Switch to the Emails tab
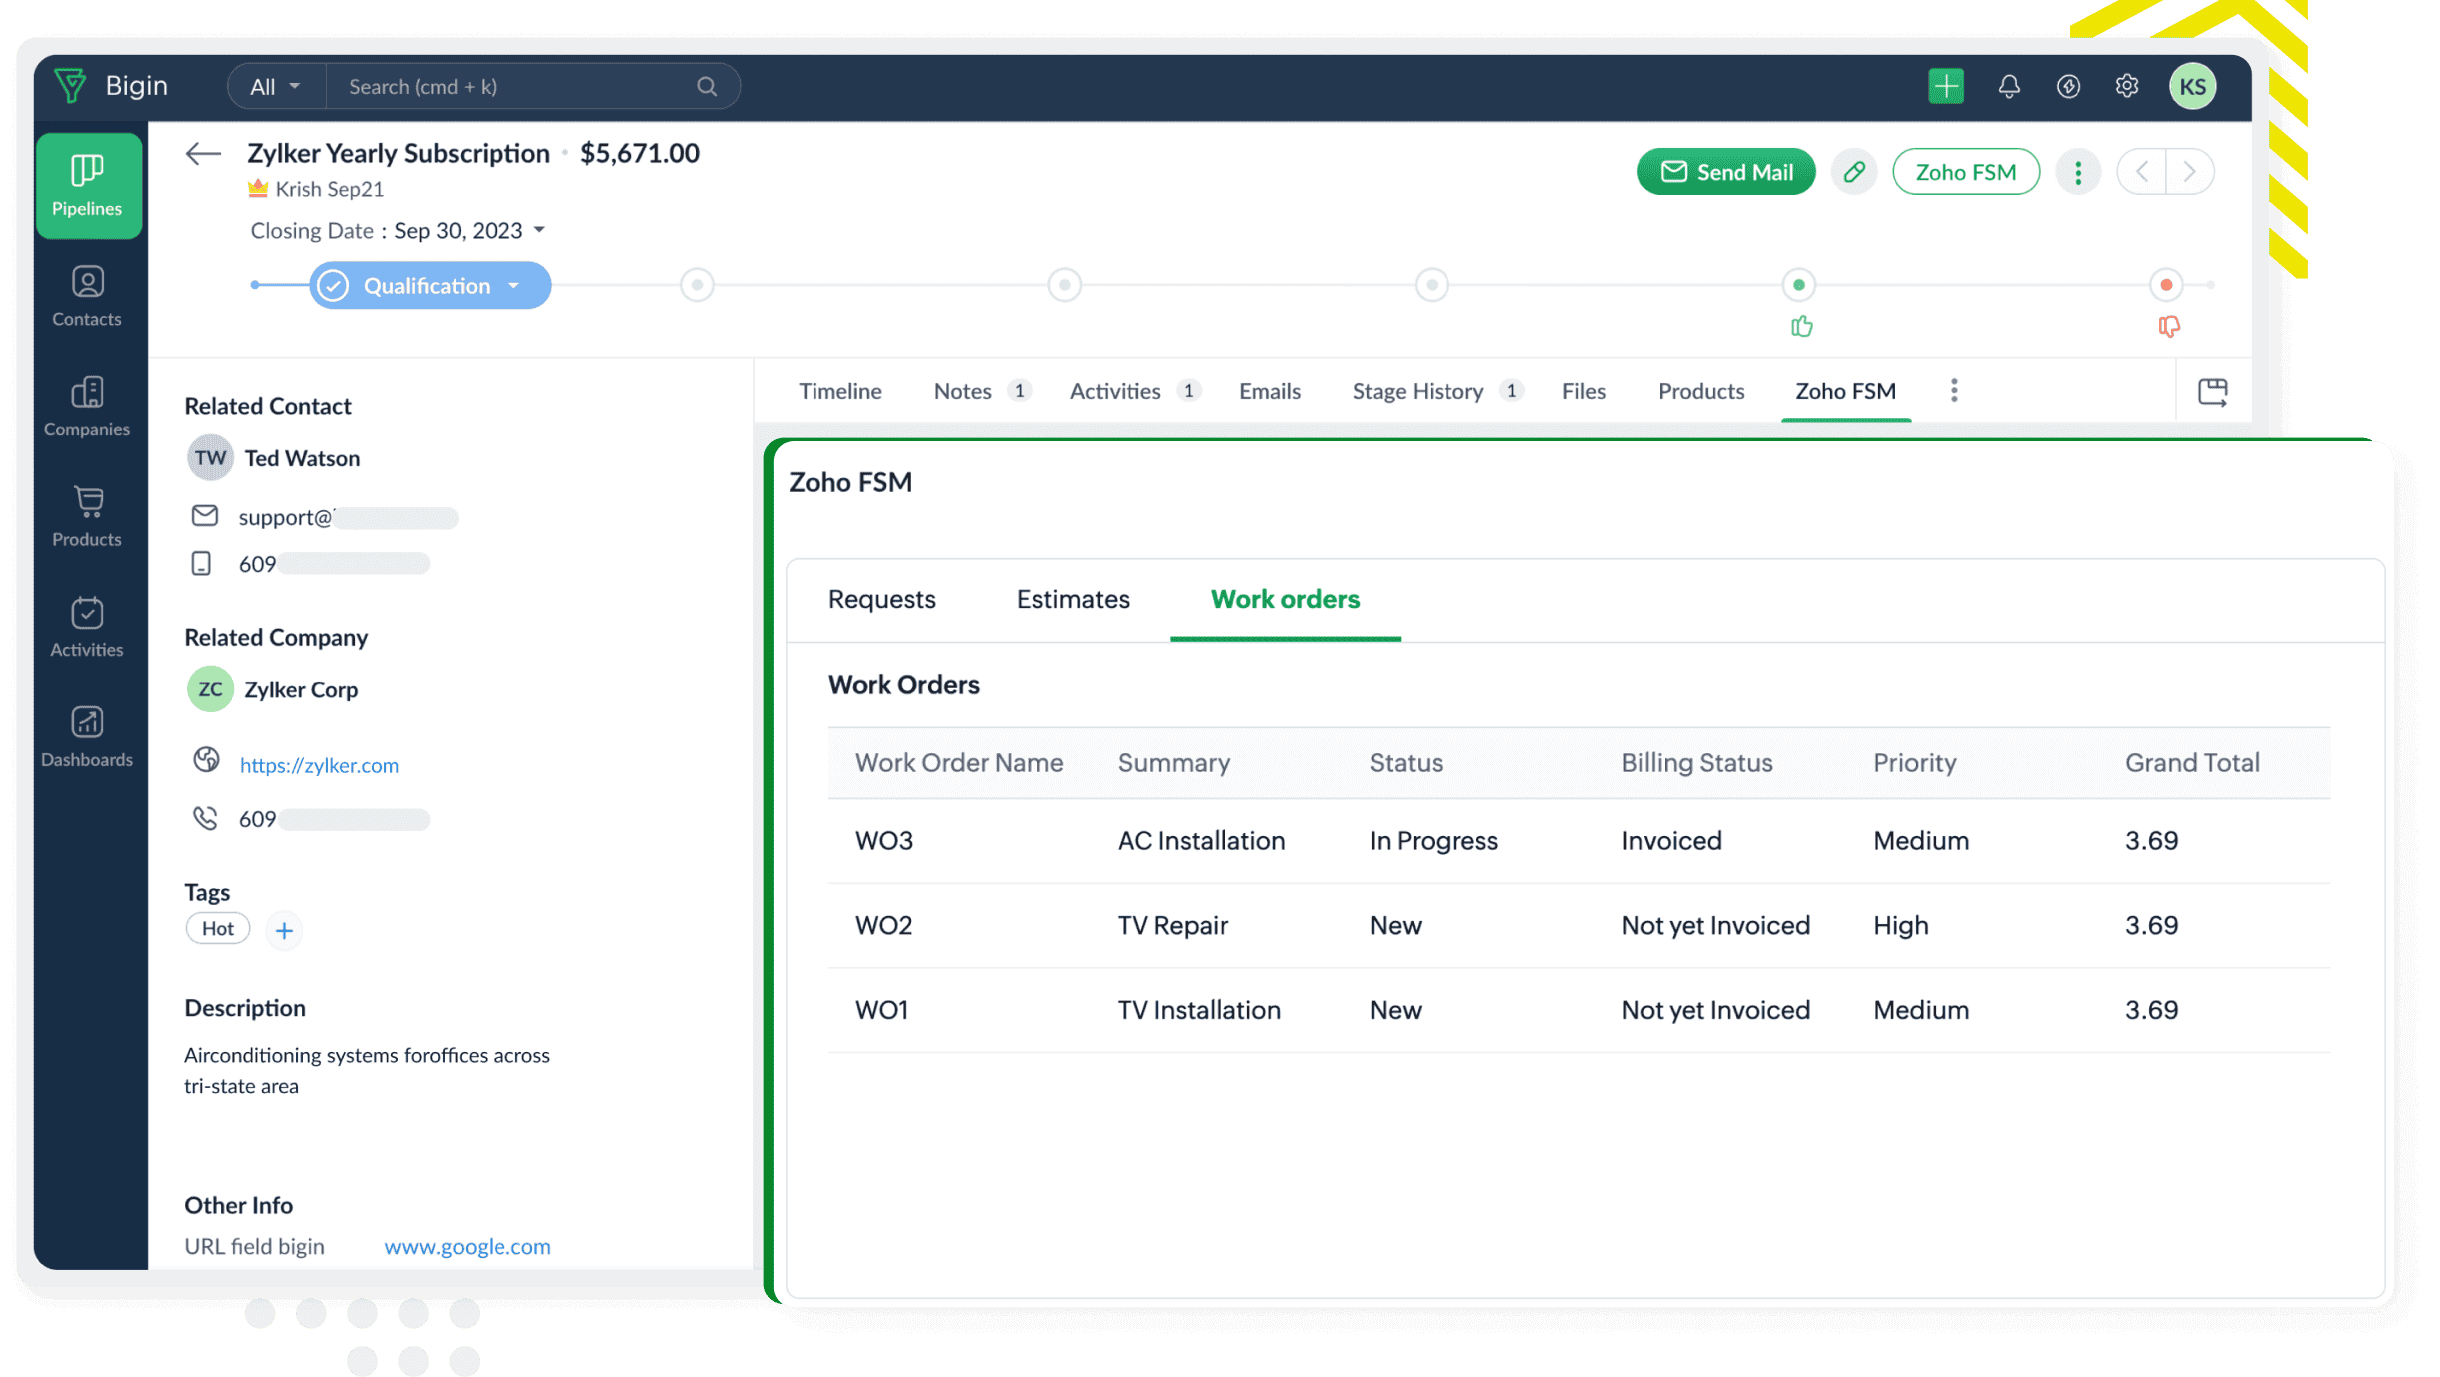2440x1377 pixels. [1269, 391]
